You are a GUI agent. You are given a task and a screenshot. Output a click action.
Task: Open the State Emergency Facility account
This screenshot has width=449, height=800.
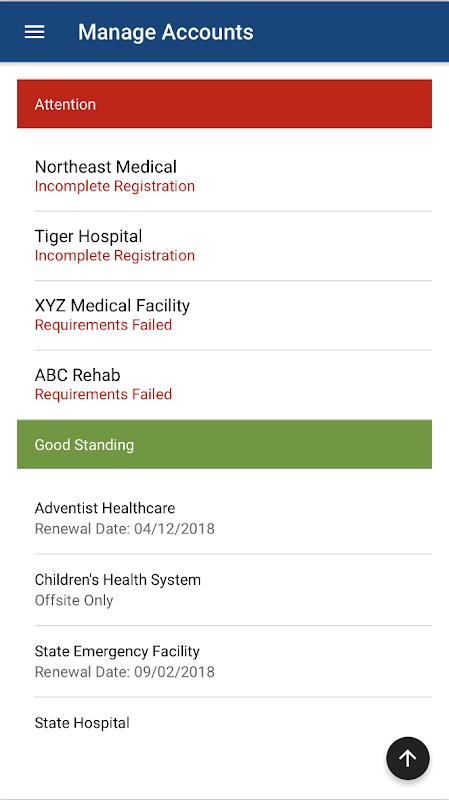coord(233,661)
